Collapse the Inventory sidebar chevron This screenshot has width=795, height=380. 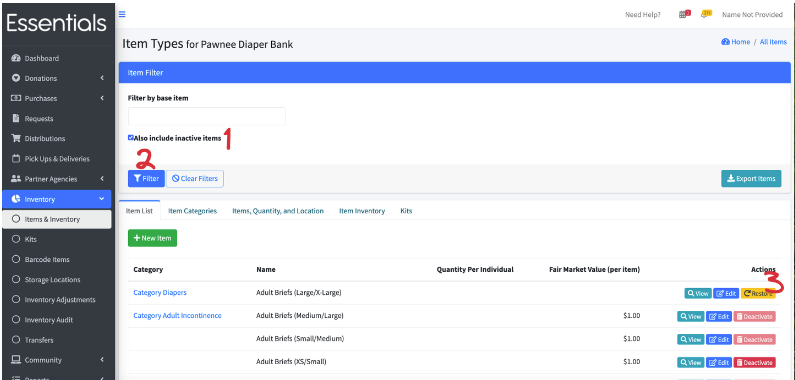point(102,199)
